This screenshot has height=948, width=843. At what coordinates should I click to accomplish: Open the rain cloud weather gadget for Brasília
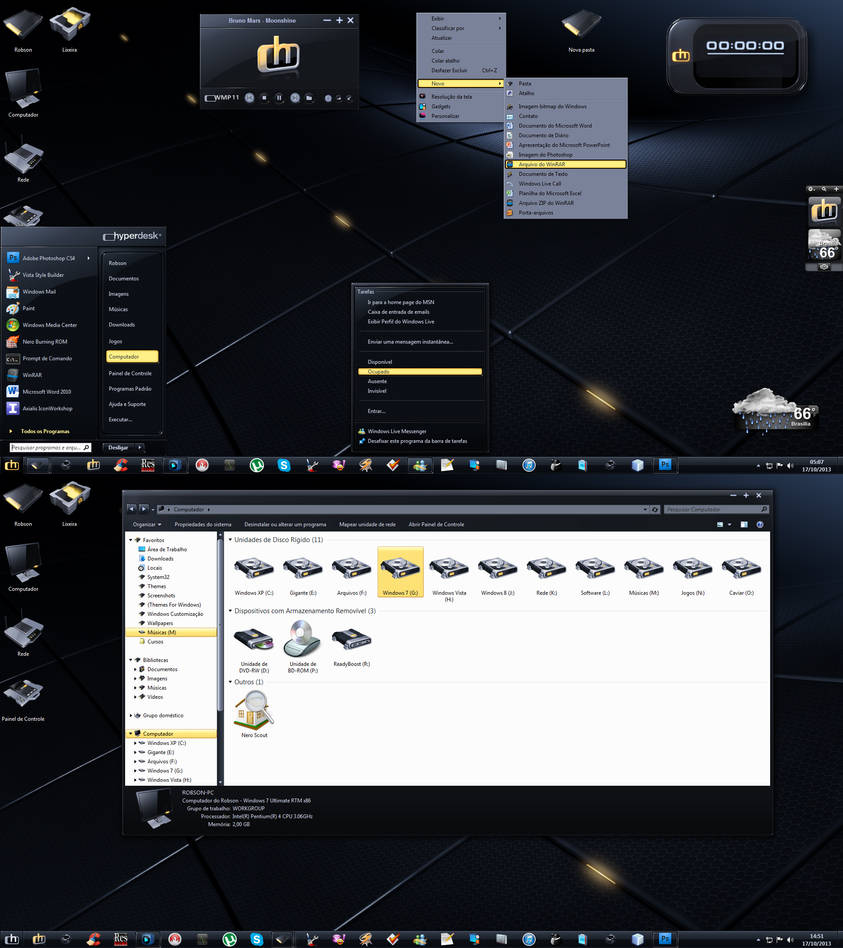pyautogui.click(x=776, y=410)
